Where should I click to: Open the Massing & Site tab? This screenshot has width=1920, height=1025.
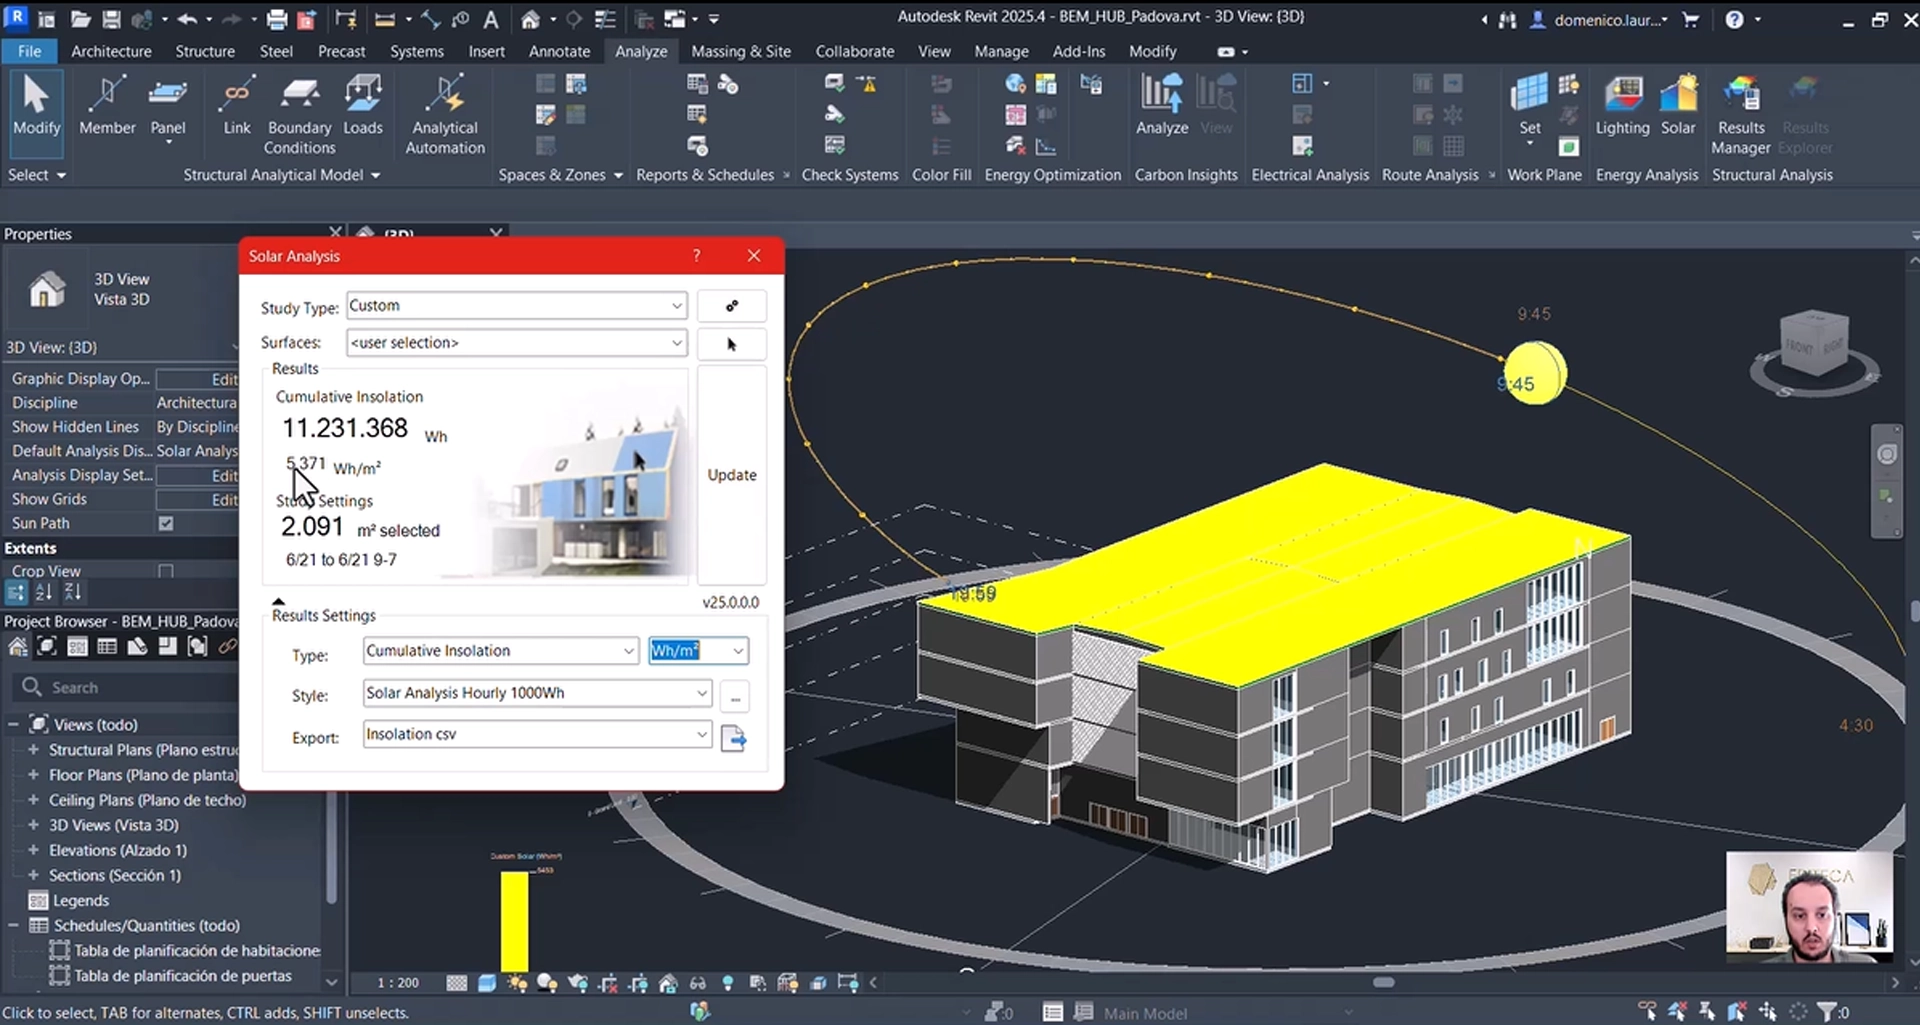click(x=741, y=51)
